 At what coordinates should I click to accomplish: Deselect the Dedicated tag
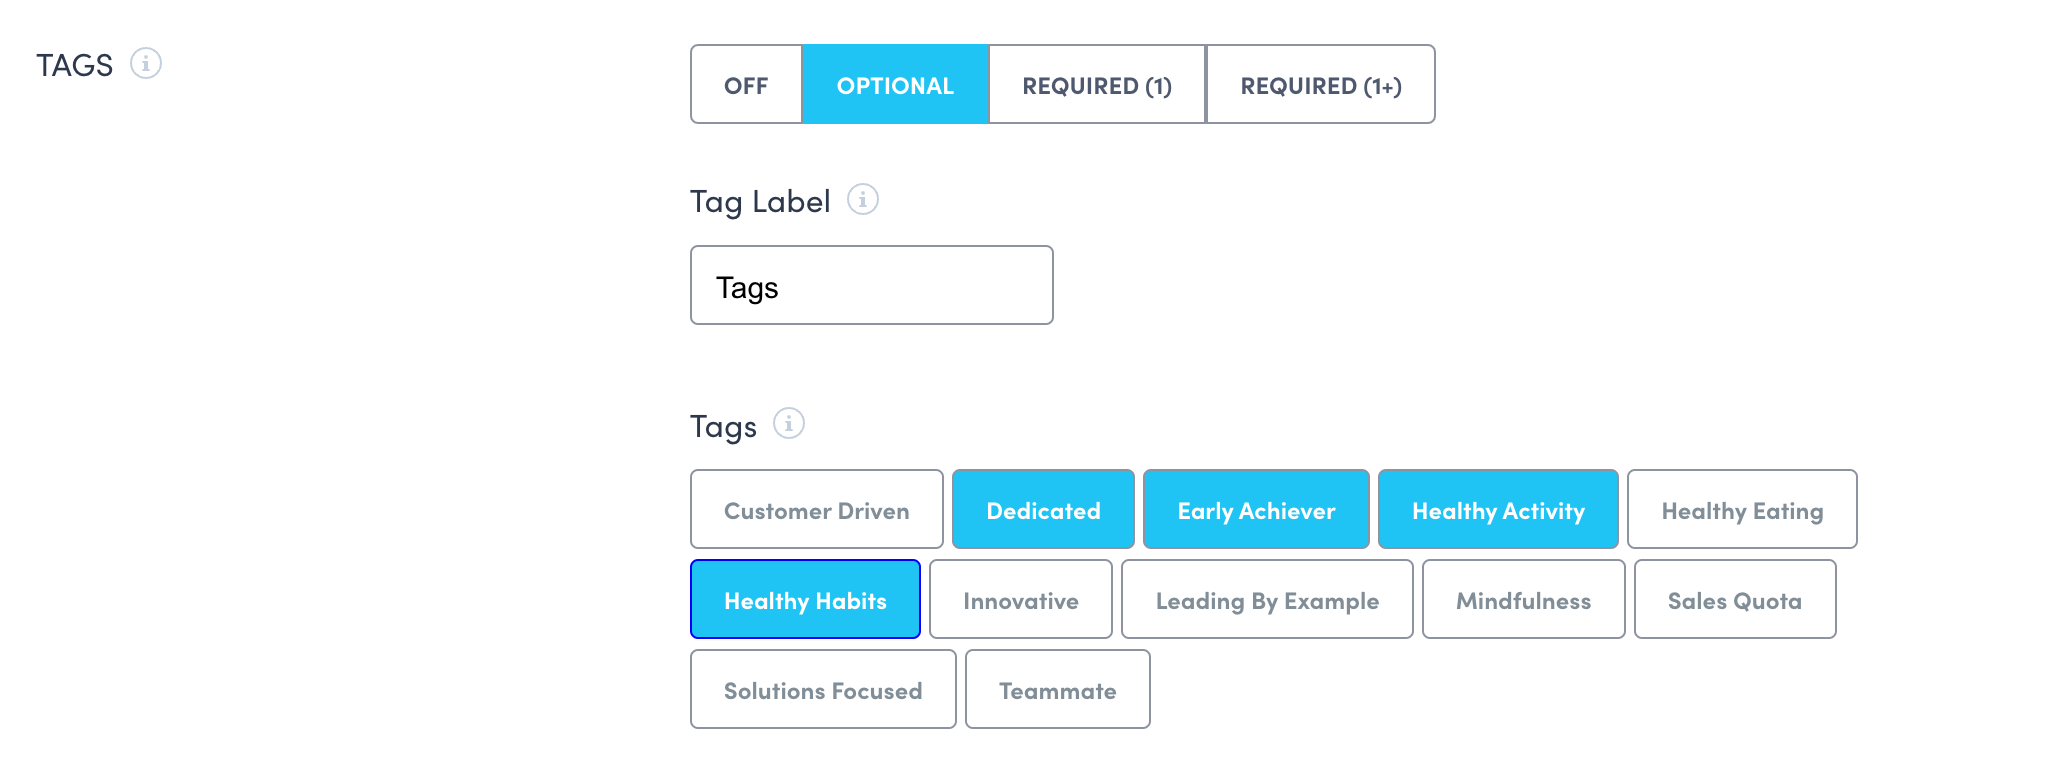click(x=1043, y=510)
